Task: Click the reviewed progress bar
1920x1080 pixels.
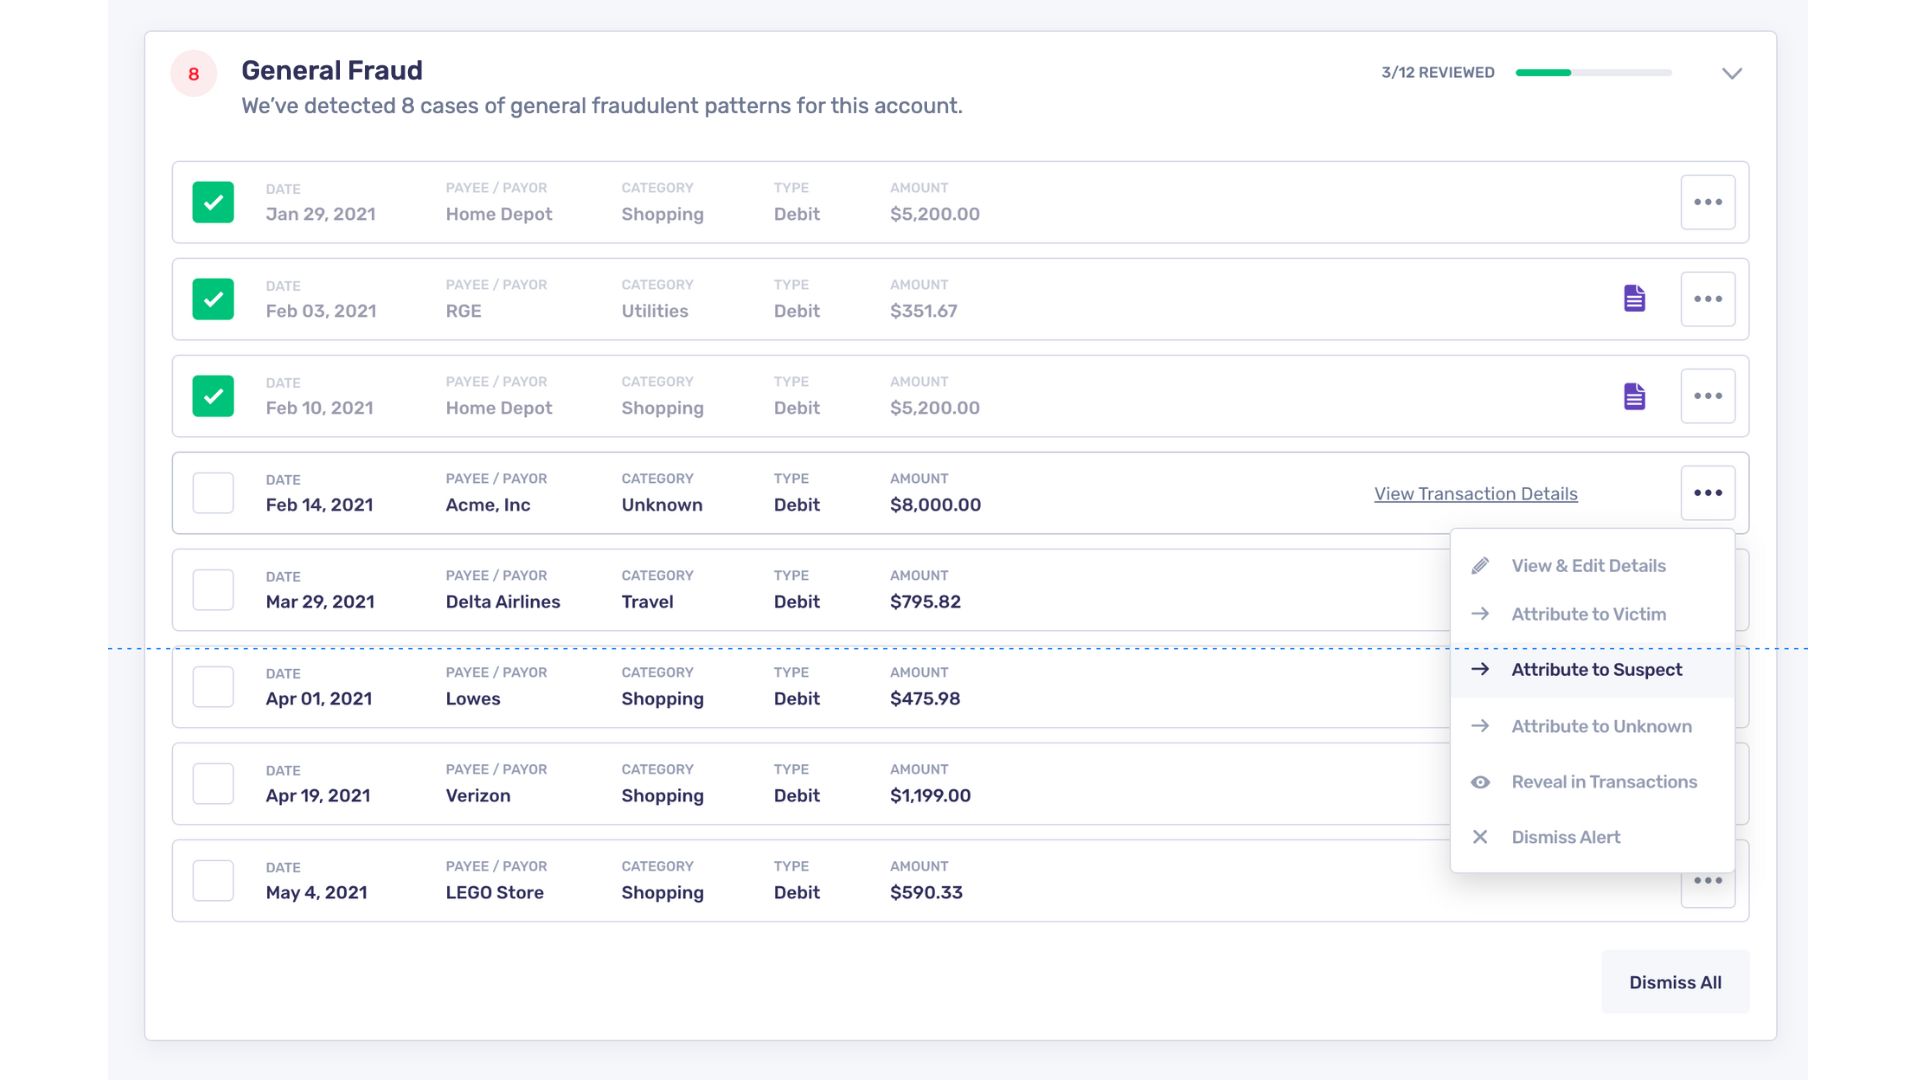Action: 1593,73
